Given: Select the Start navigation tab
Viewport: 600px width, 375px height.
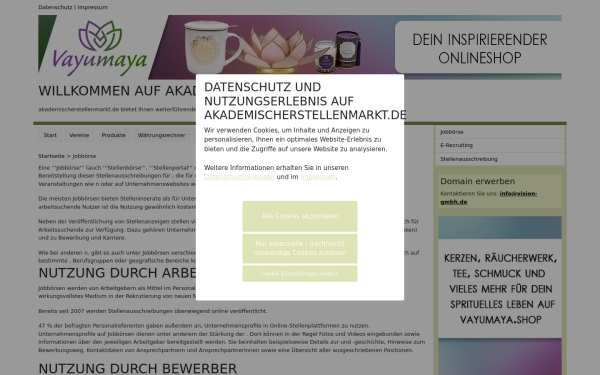Looking at the screenshot, I should [50, 135].
